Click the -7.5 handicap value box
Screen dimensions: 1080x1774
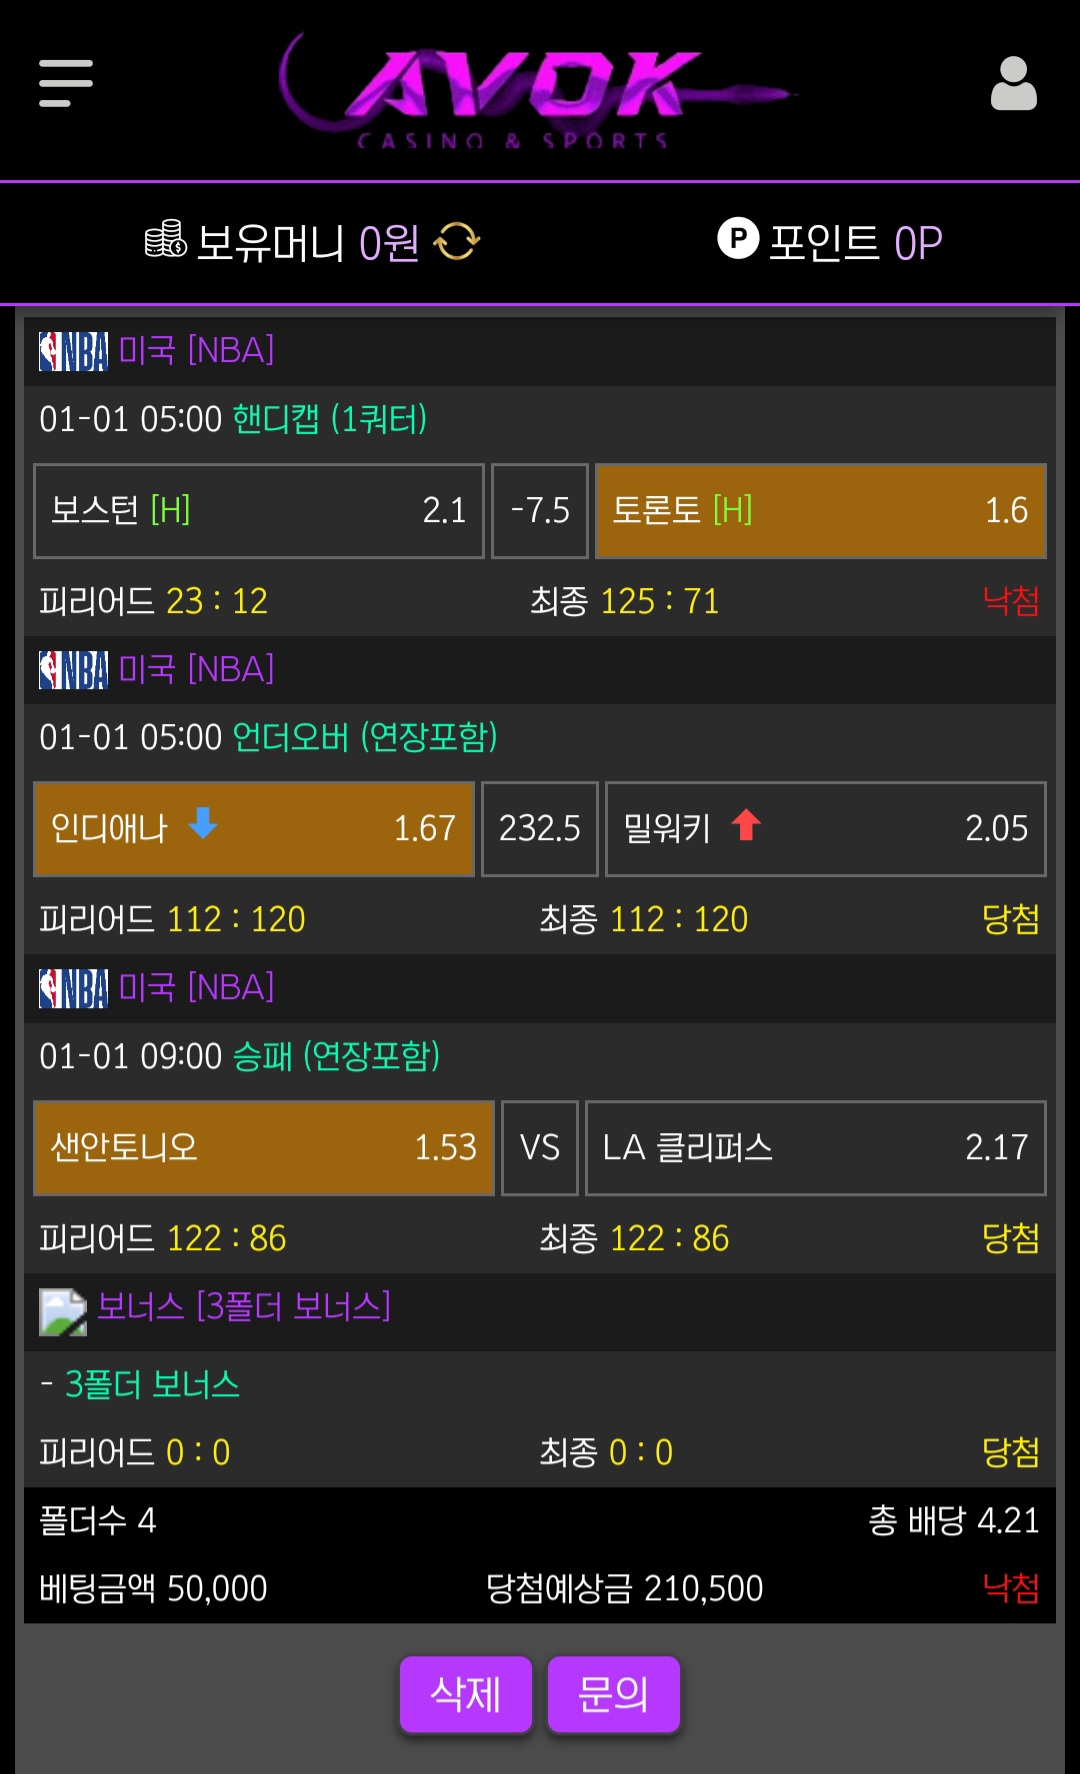coord(540,511)
